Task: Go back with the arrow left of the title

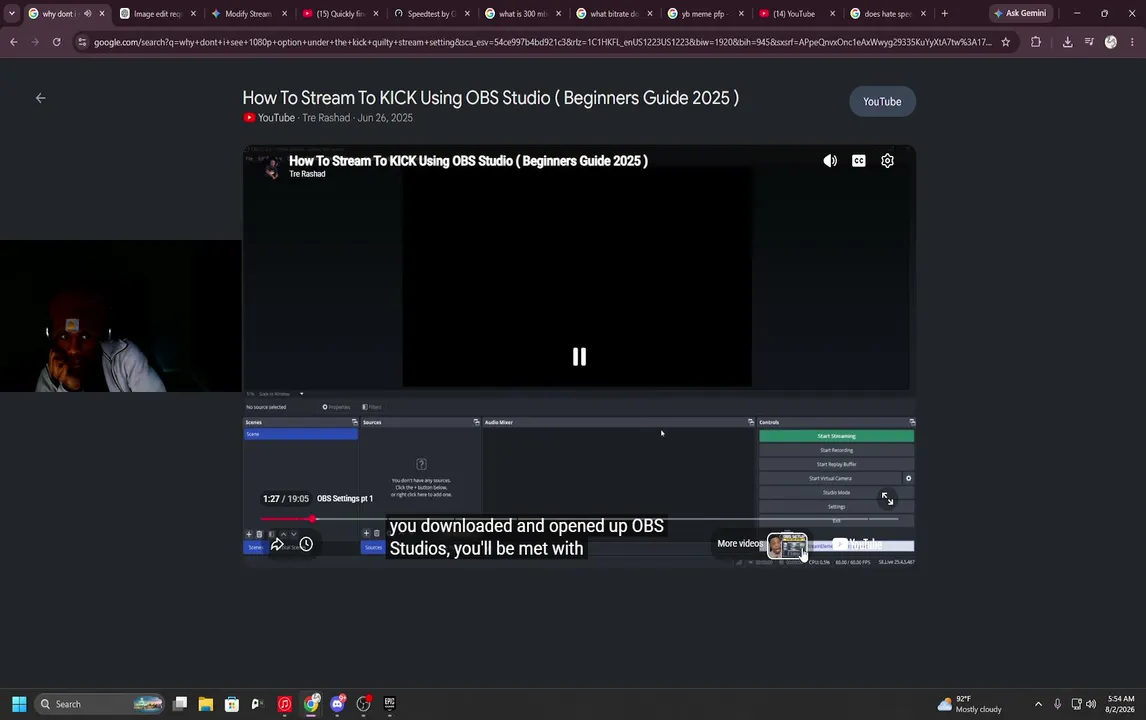Action: click(x=41, y=98)
